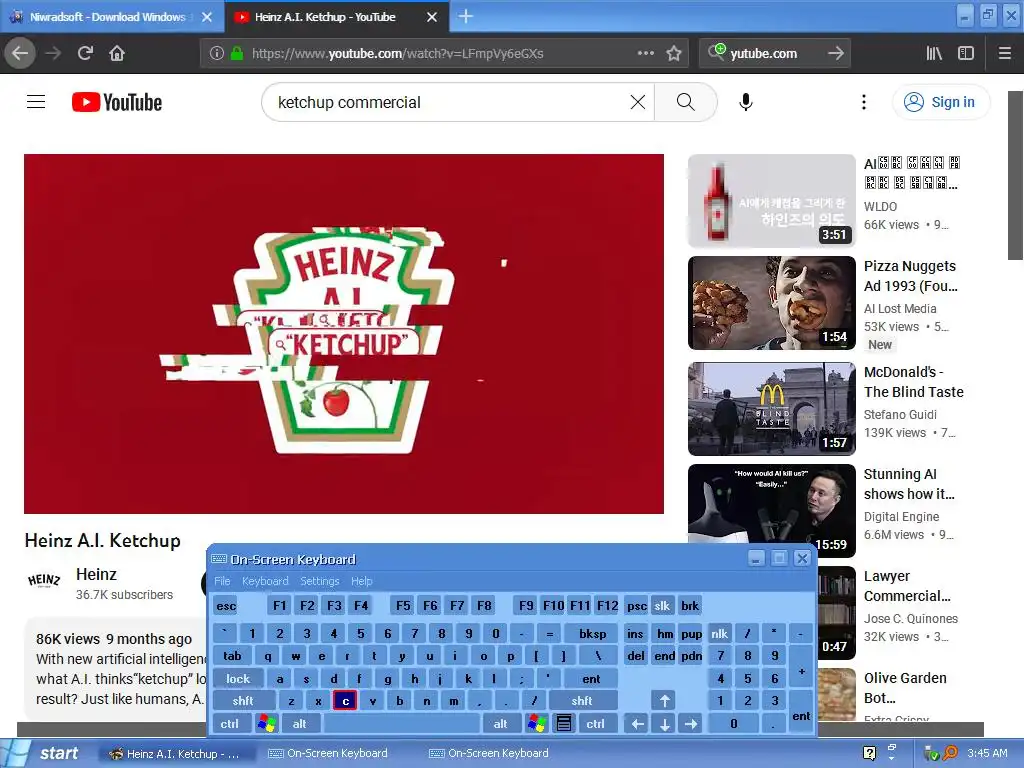This screenshot has width=1024, height=768.
Task: Run the YouTube search with magnifier button
Action: pyautogui.click(x=685, y=102)
